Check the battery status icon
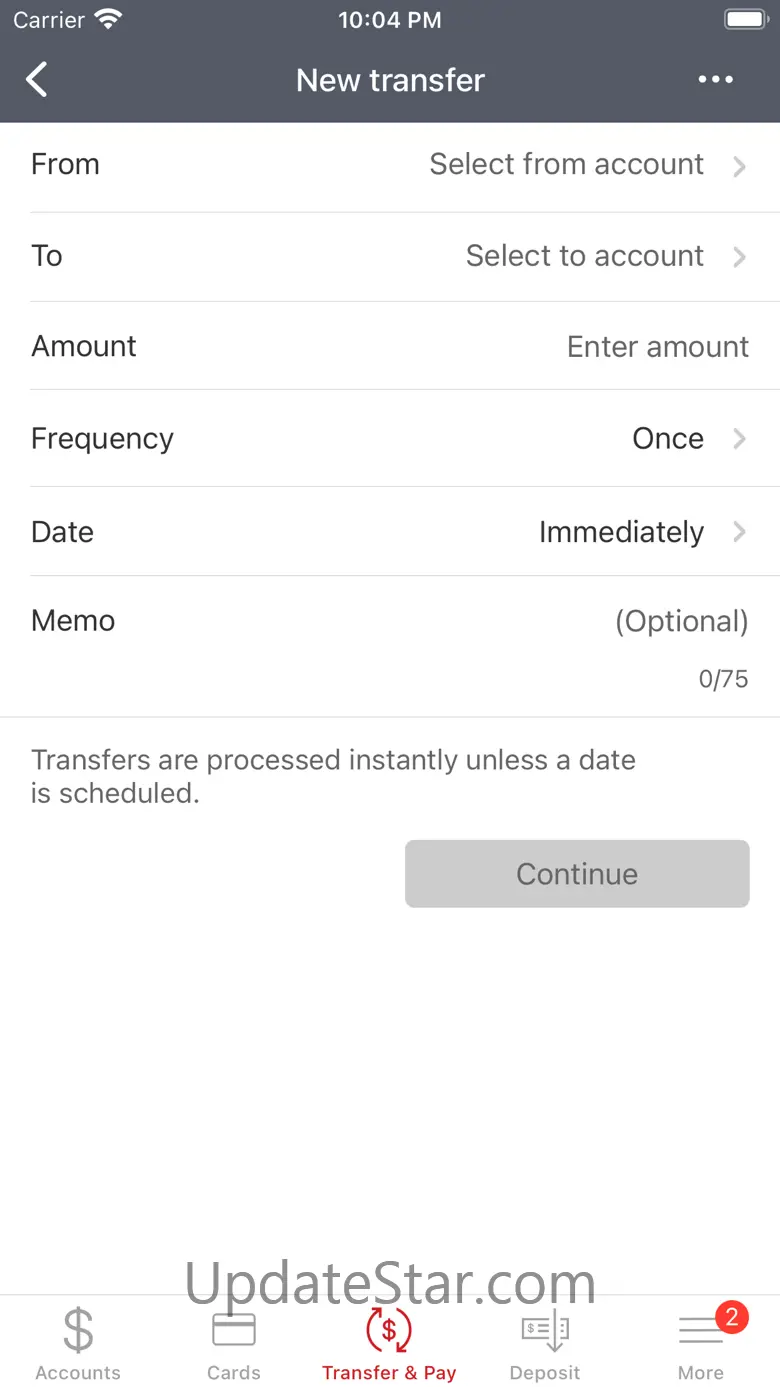This screenshot has width=780, height=1387. (744, 20)
